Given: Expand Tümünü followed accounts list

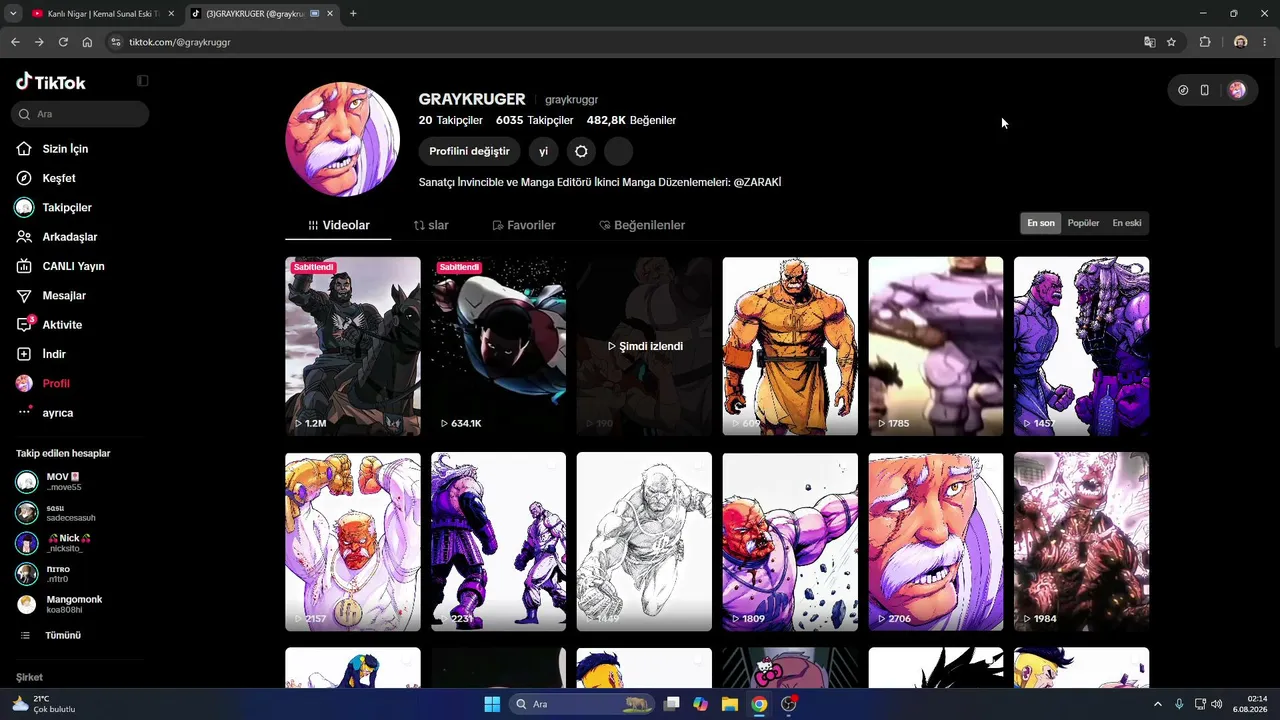Looking at the screenshot, I should pyautogui.click(x=62, y=635).
